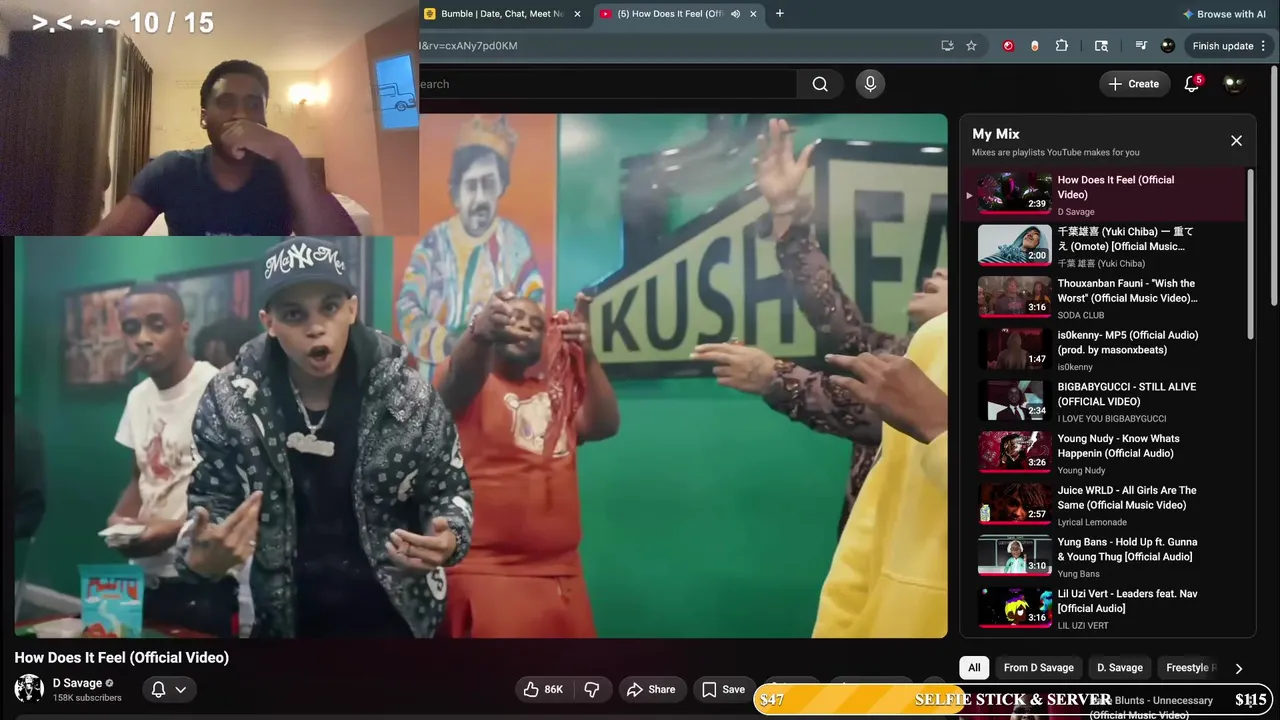Close the Bumble tab
The image size is (1280, 720).
[x=577, y=14]
